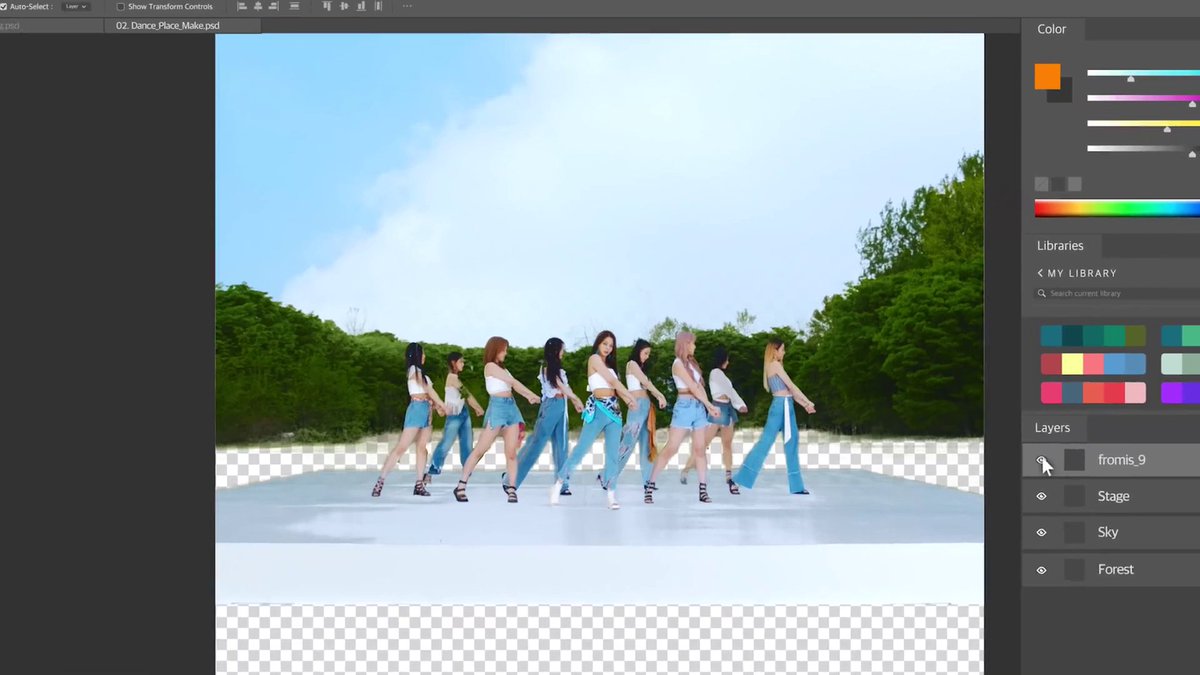The width and height of the screenshot is (1200, 675).
Task: Hide the fromis_9 layer with its eye
Action: coord(1041,460)
